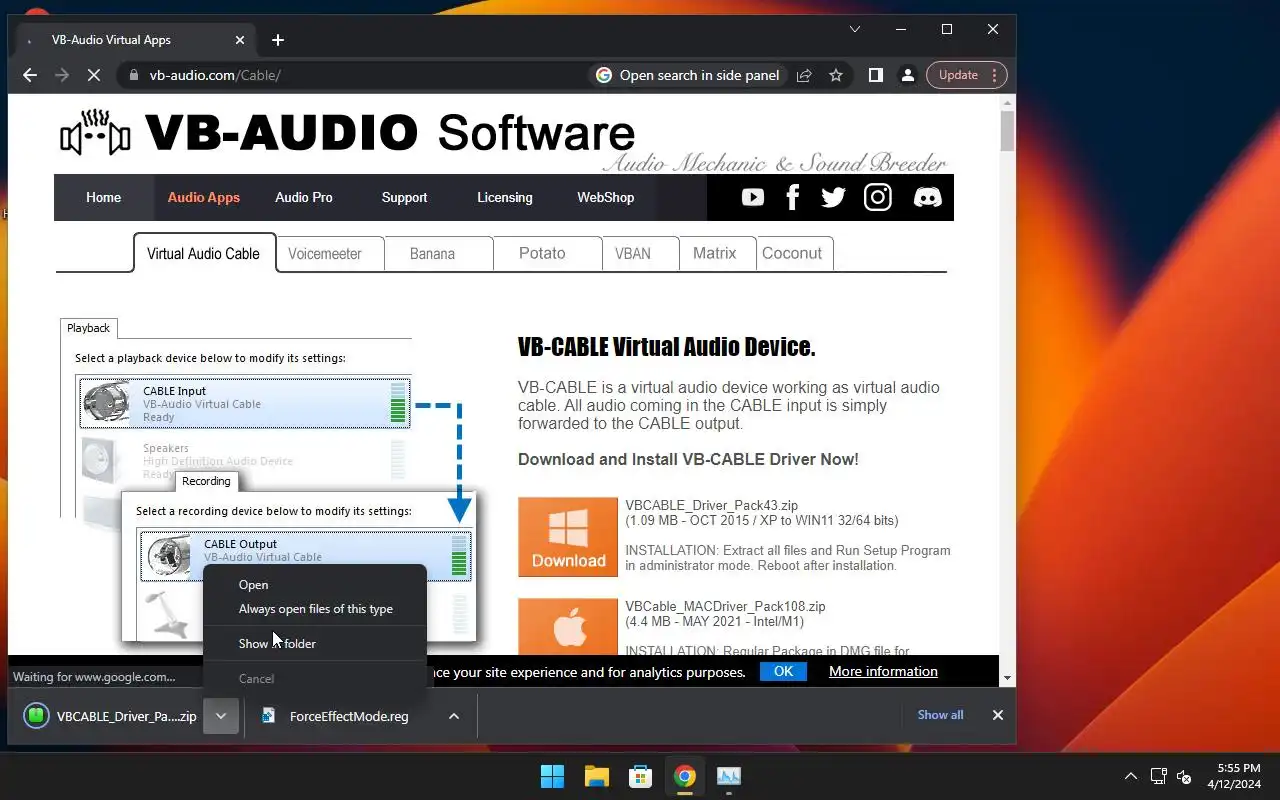Stop loading the page with the X button
Viewport: 1280px width, 800px height.
pos(92,75)
